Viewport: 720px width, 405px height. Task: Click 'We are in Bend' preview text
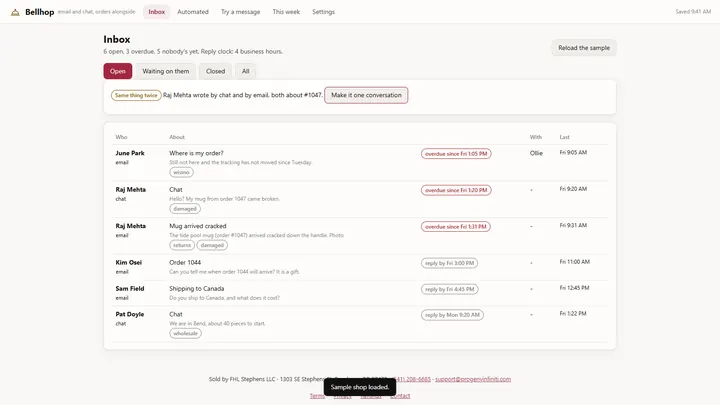(217, 323)
